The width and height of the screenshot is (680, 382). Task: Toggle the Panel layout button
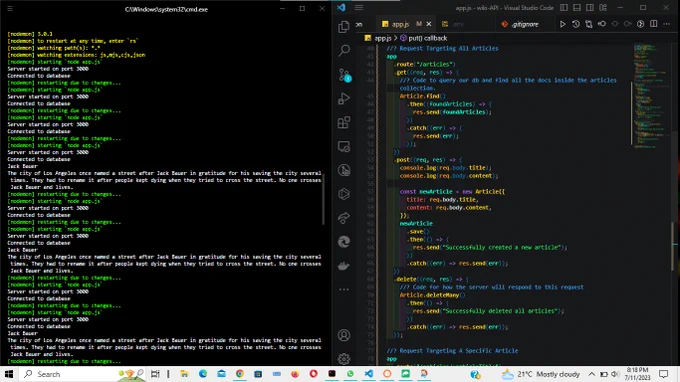[577, 8]
